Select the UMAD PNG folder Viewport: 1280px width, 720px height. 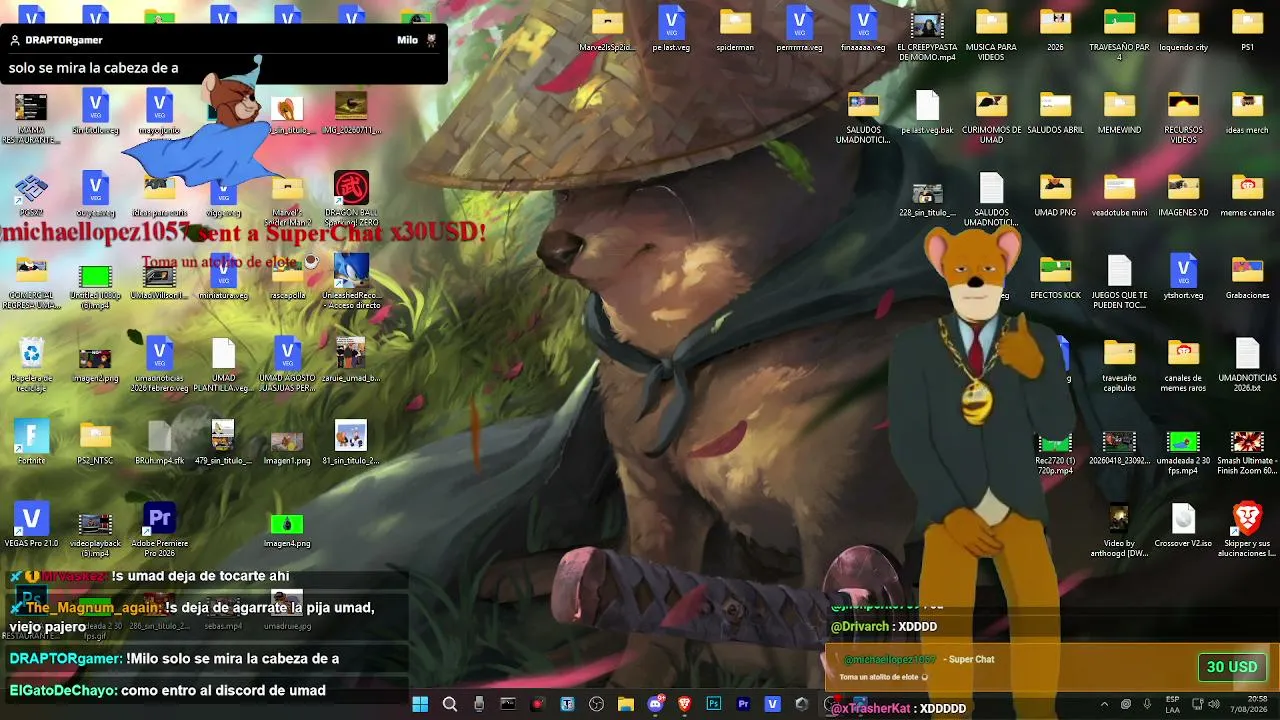[1055, 195]
